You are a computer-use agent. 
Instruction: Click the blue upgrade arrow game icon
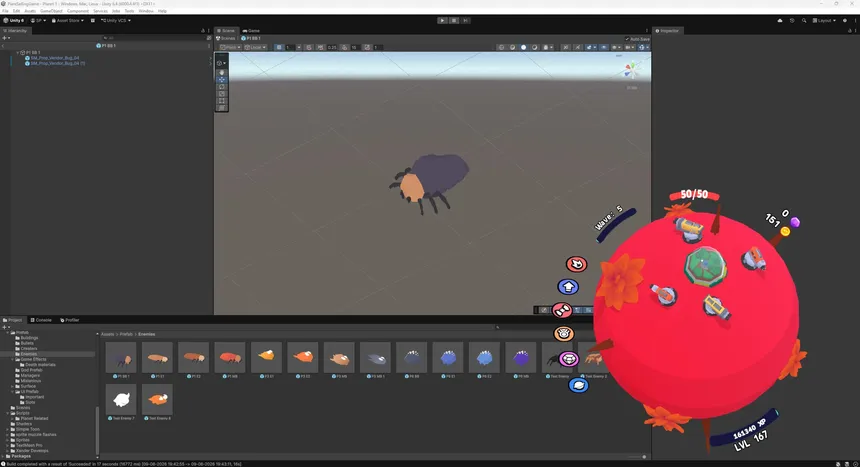pos(568,286)
